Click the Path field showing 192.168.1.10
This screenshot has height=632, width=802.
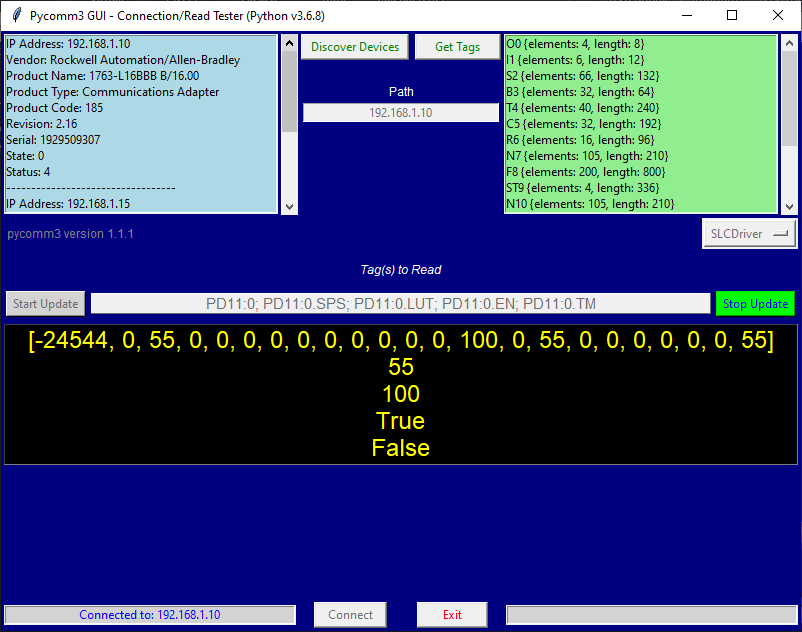(400, 112)
